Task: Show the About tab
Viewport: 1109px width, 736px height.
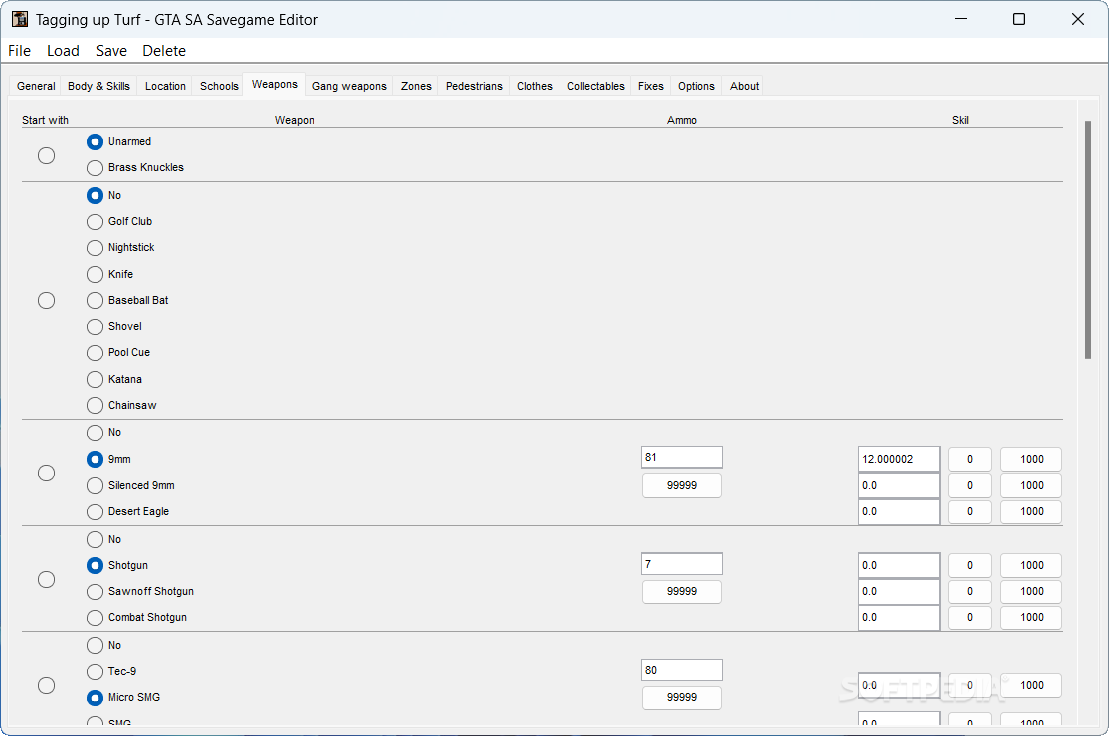Action: coord(744,86)
